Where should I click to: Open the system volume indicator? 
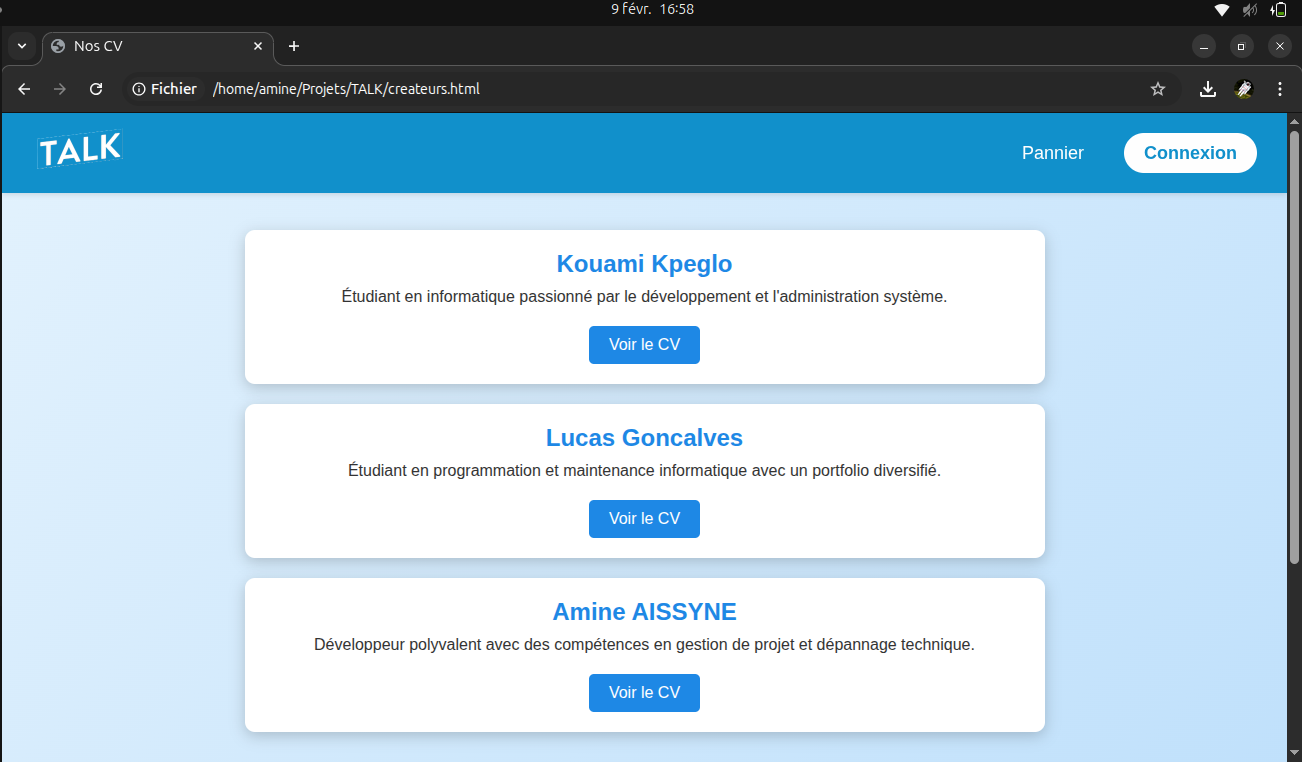pyautogui.click(x=1250, y=10)
